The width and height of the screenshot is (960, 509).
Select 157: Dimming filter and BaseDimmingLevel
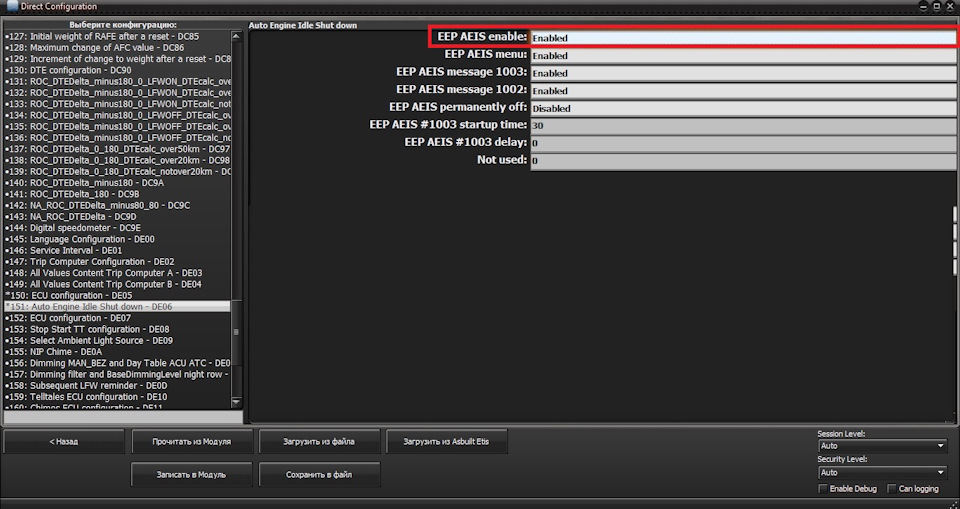[x=117, y=374]
